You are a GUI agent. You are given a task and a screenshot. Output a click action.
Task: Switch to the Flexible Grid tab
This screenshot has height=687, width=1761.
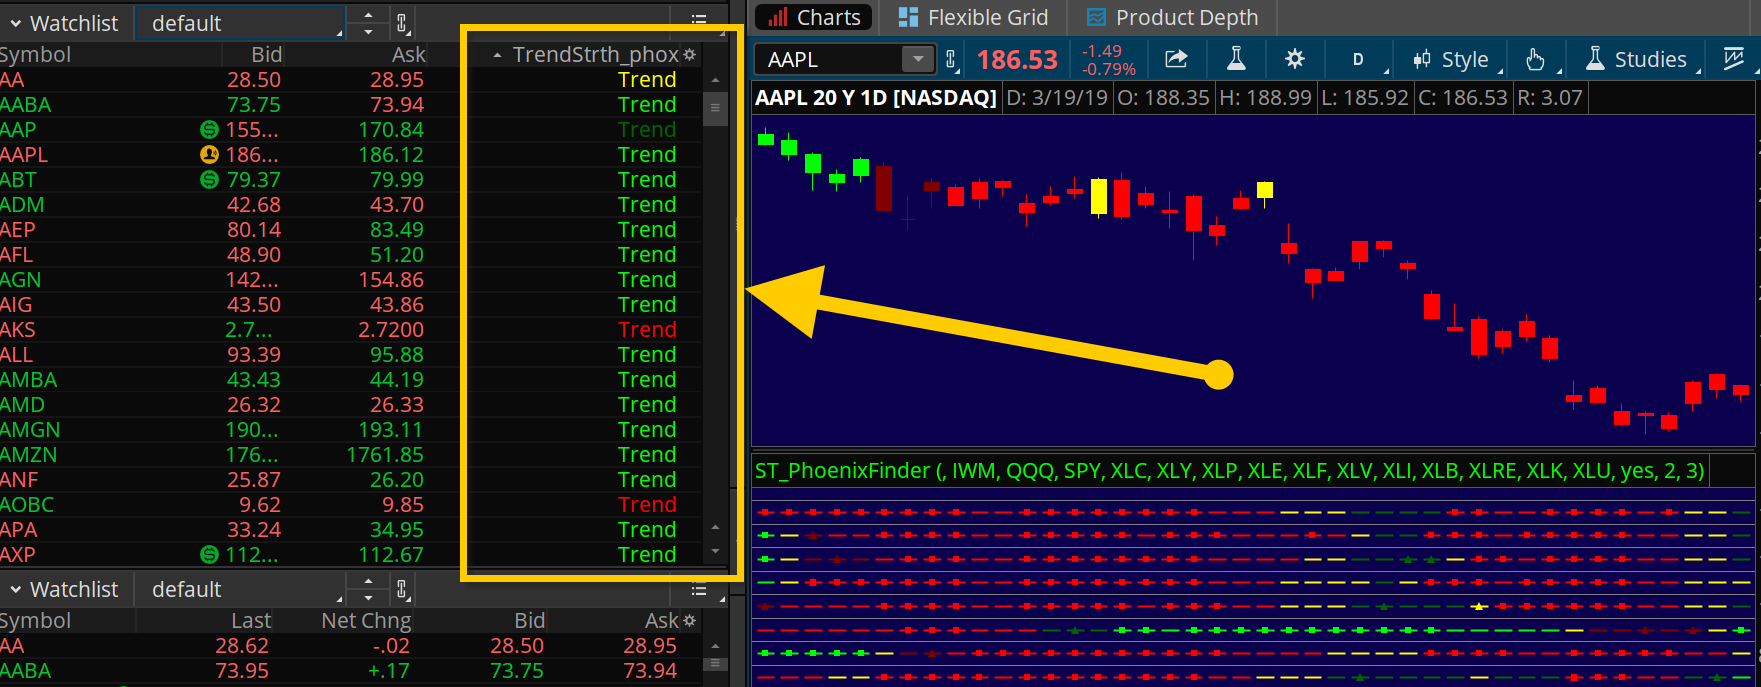click(x=973, y=17)
